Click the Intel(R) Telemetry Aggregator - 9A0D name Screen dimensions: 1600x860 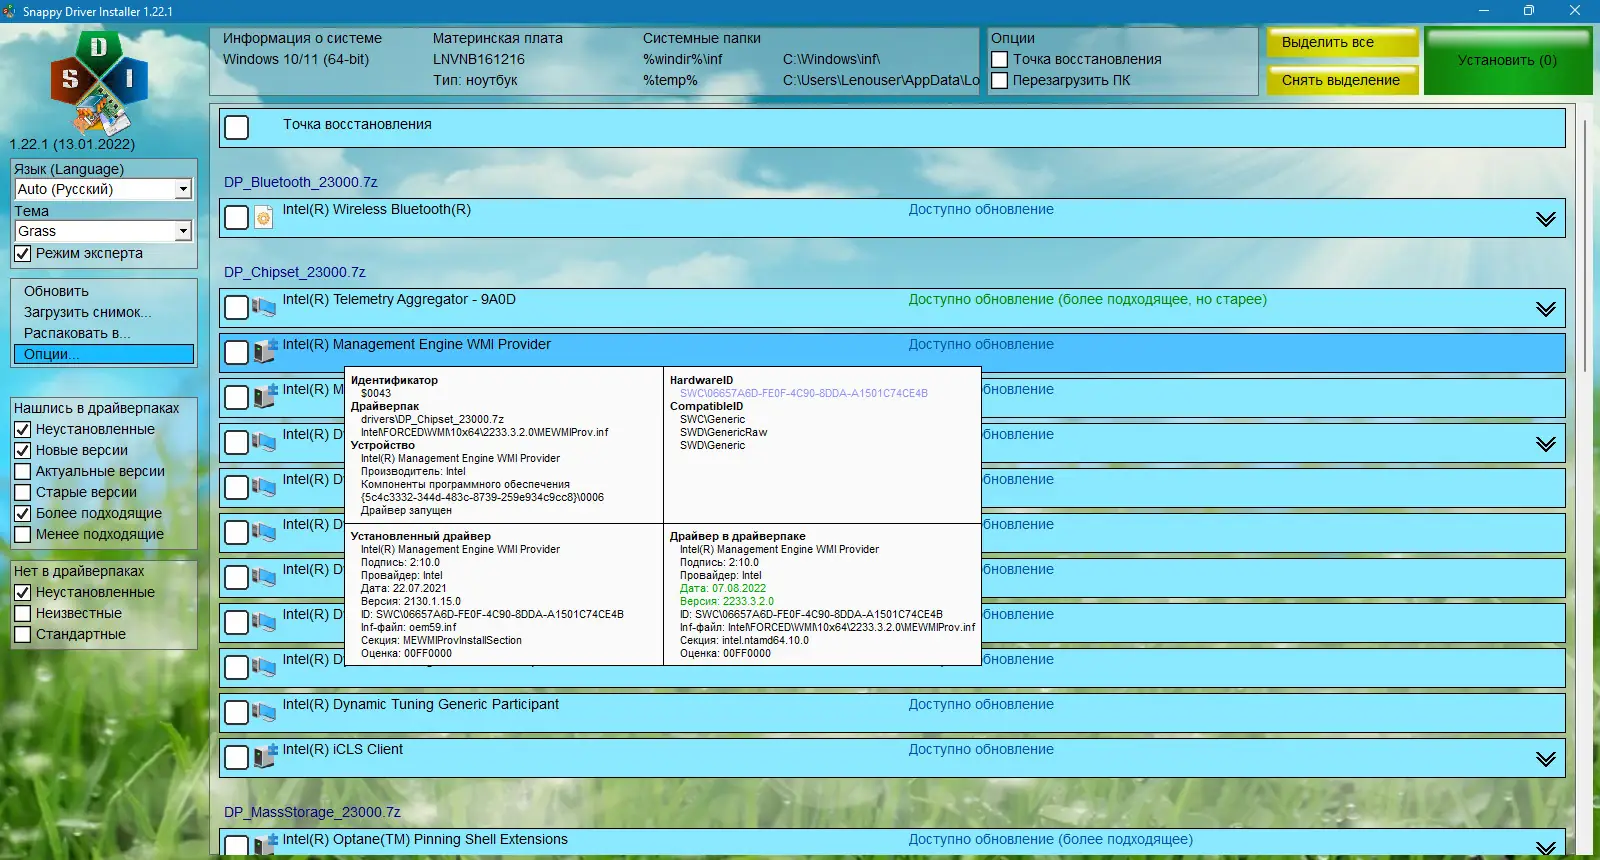click(x=399, y=299)
